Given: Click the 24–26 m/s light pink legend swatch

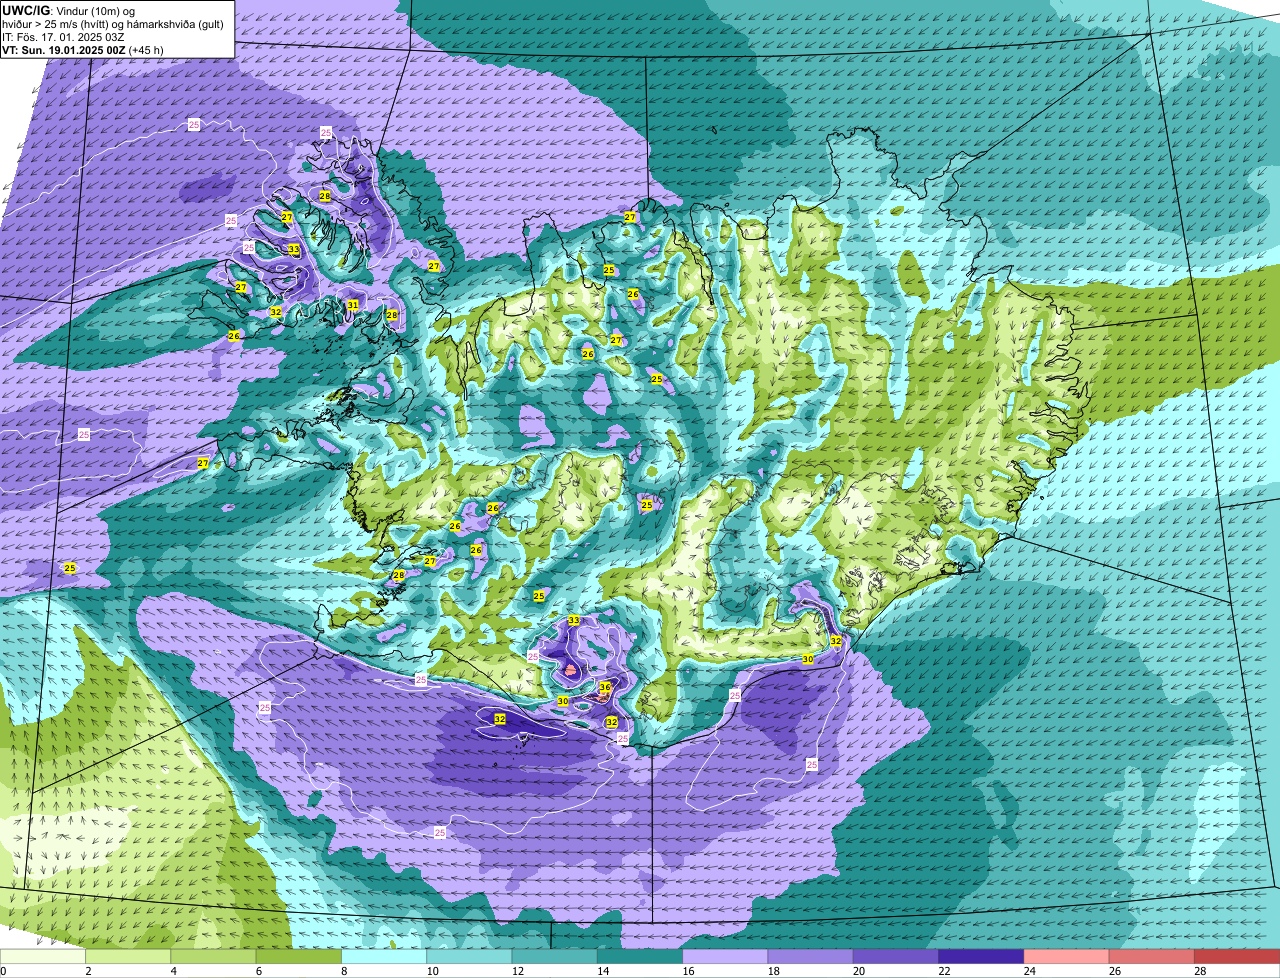Looking at the screenshot, I should (1067, 957).
